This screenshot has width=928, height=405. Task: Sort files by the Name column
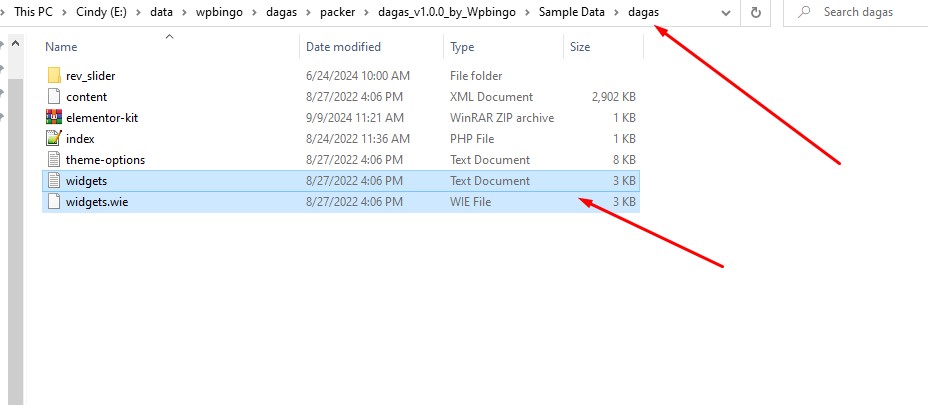(62, 47)
